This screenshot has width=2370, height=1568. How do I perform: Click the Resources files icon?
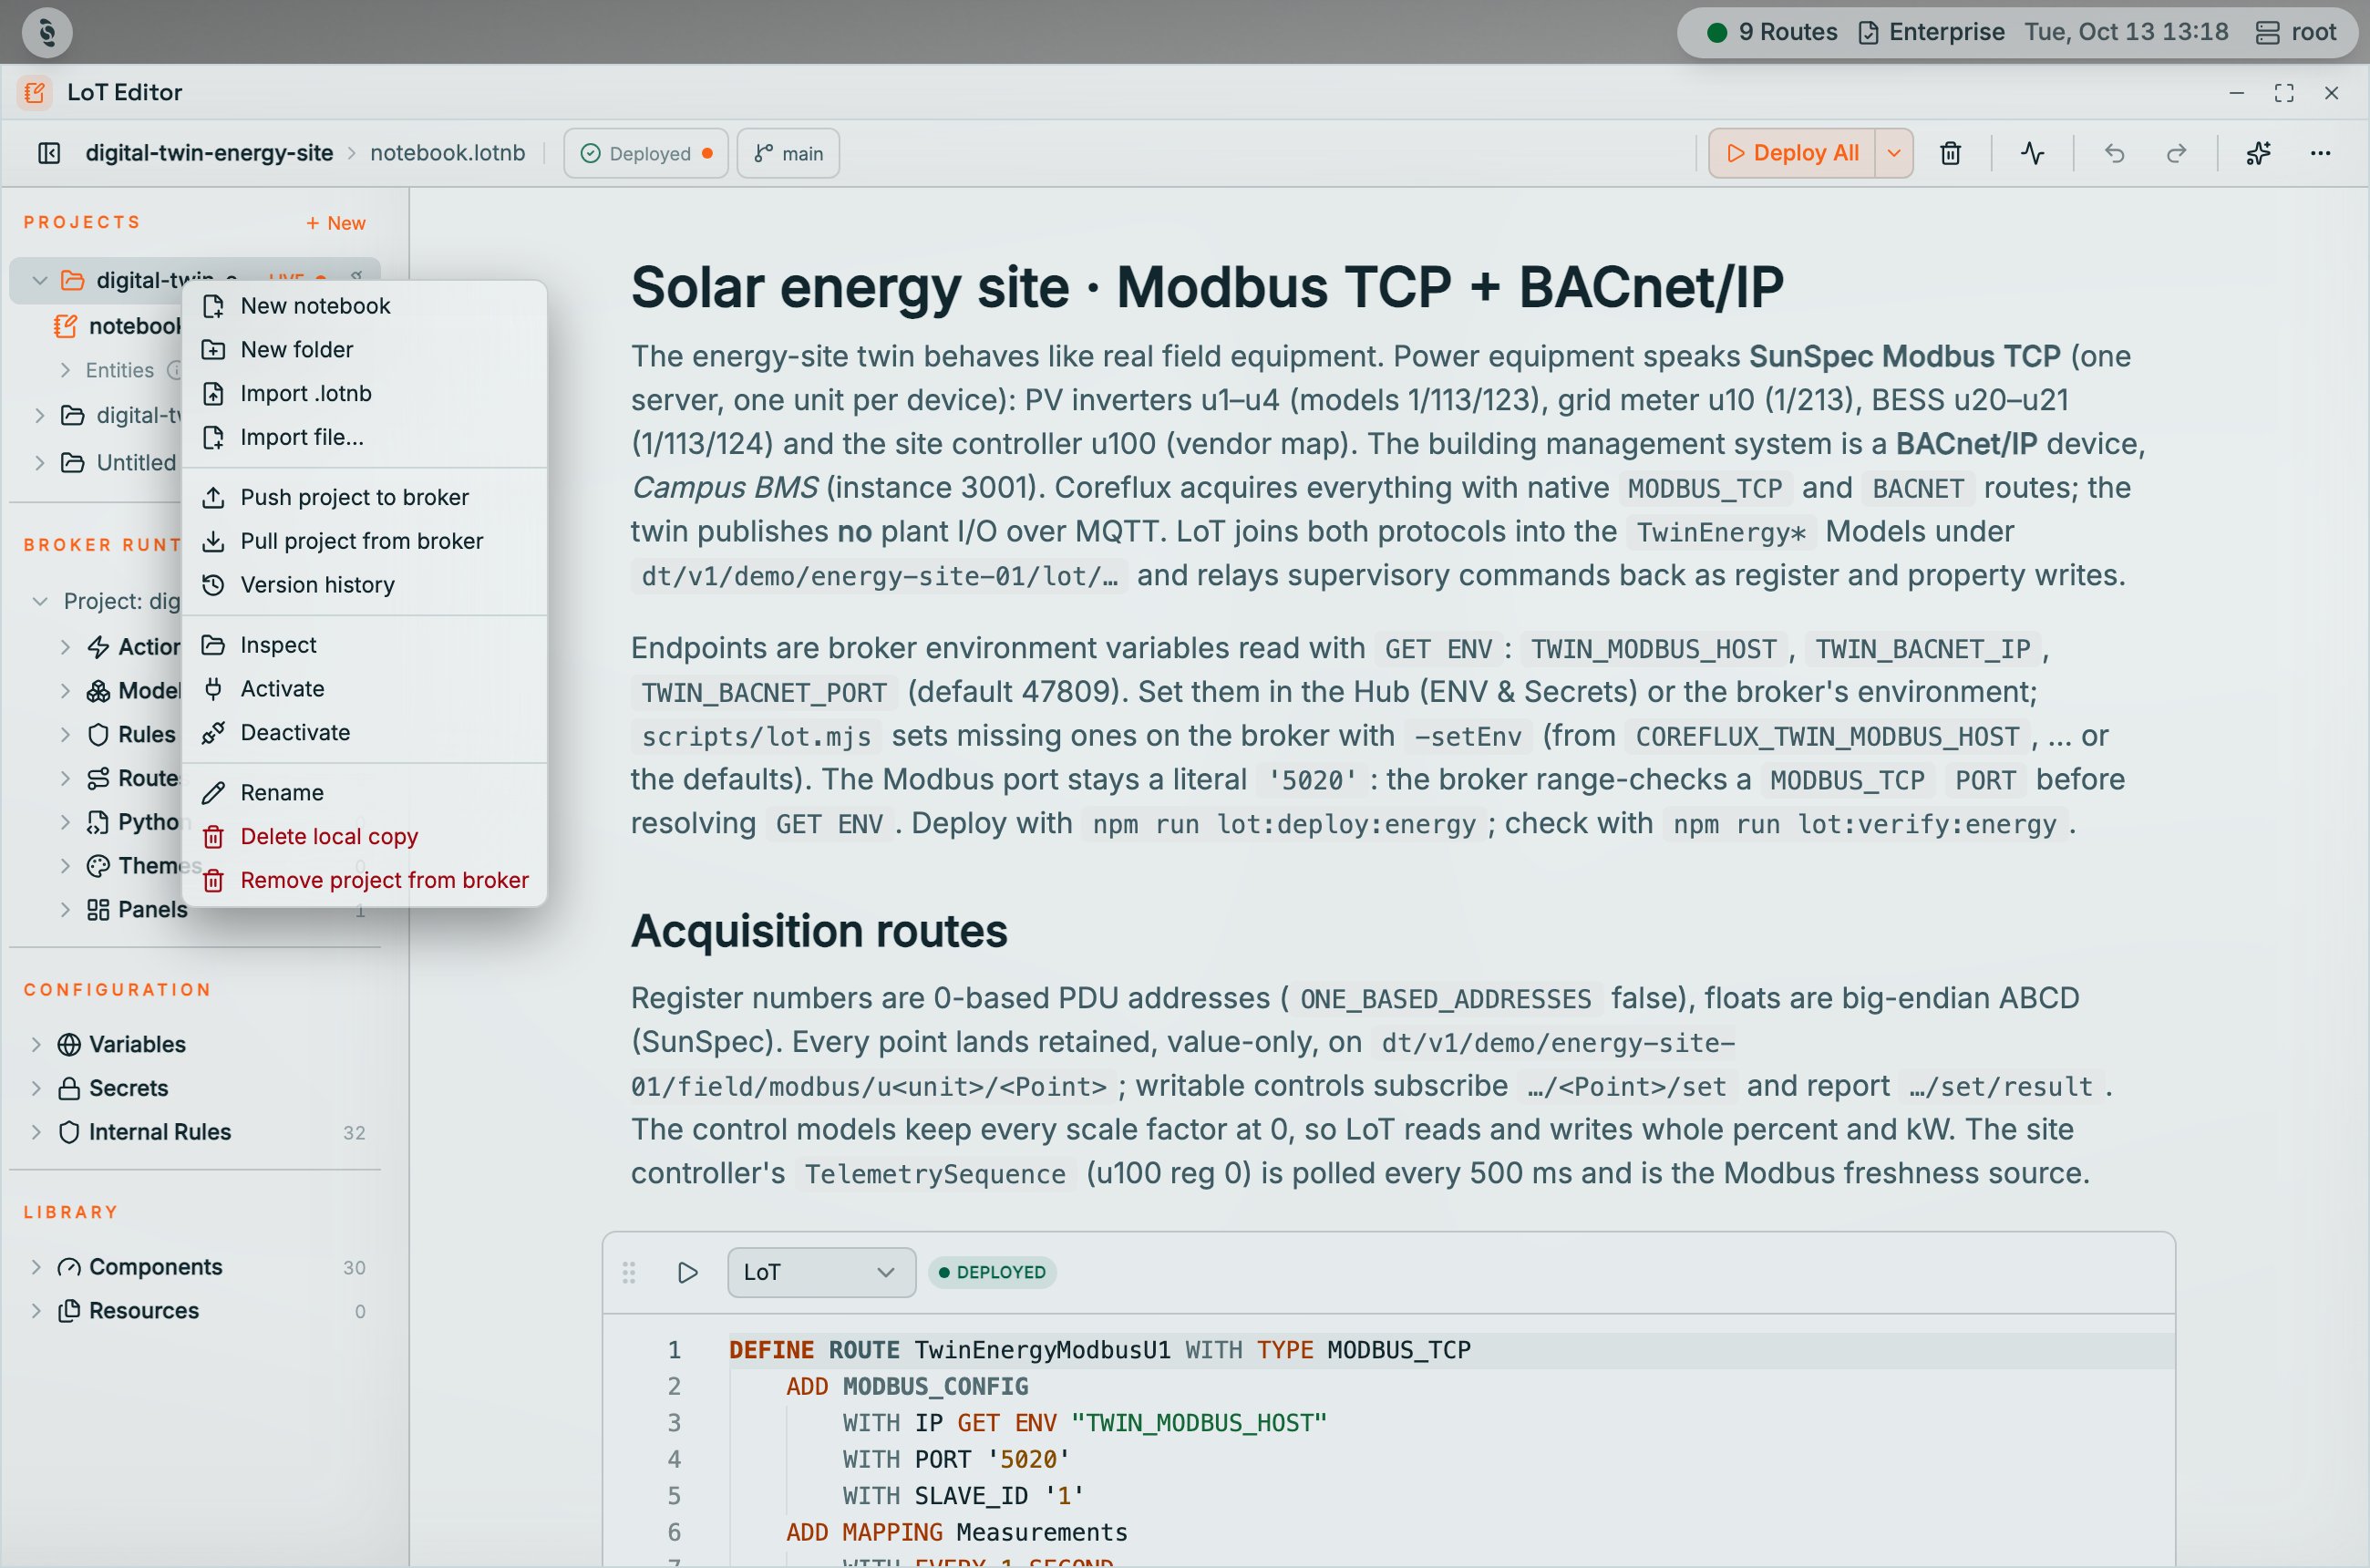coord(69,1311)
